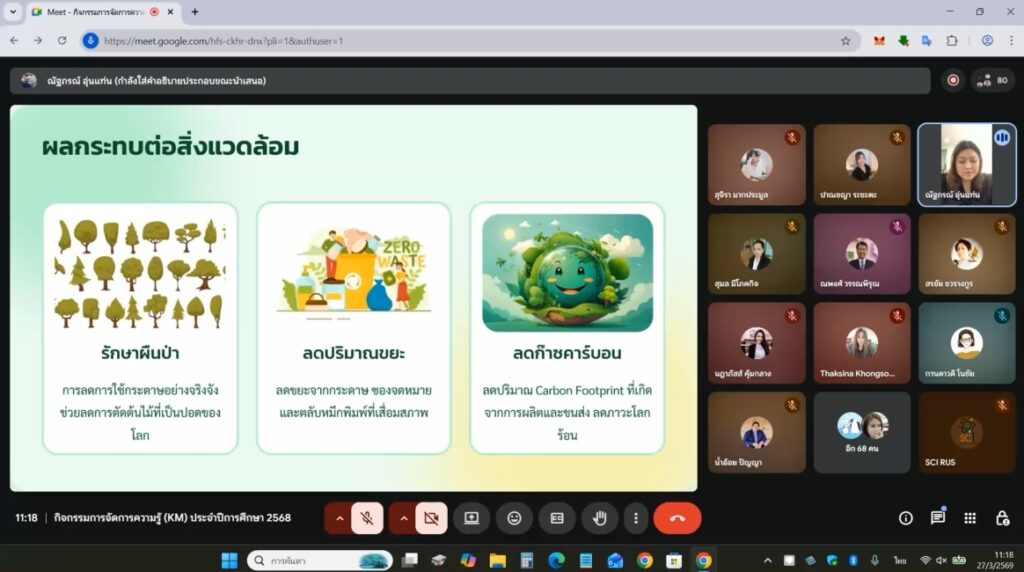The image size is (1024, 572).
Task: Open a new browser tab
Action: [x=194, y=12]
